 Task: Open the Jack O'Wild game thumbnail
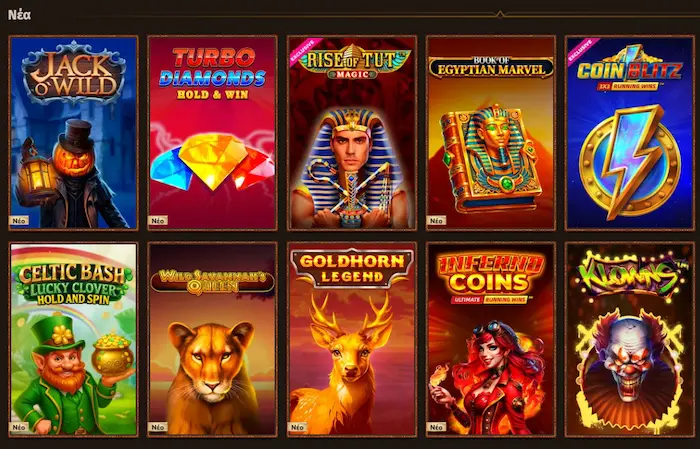(73, 133)
